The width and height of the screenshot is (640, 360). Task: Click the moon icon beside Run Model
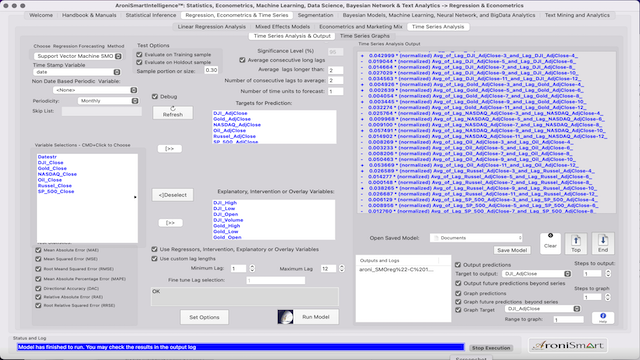point(285,317)
